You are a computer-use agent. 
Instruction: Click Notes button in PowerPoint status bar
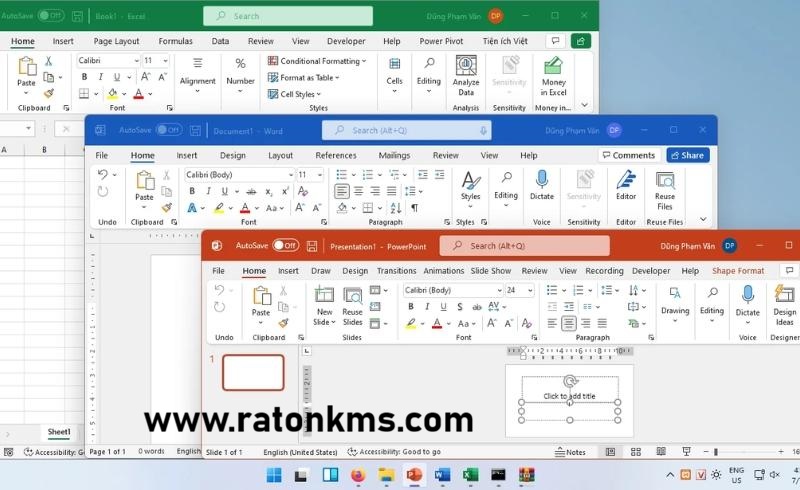(570, 452)
